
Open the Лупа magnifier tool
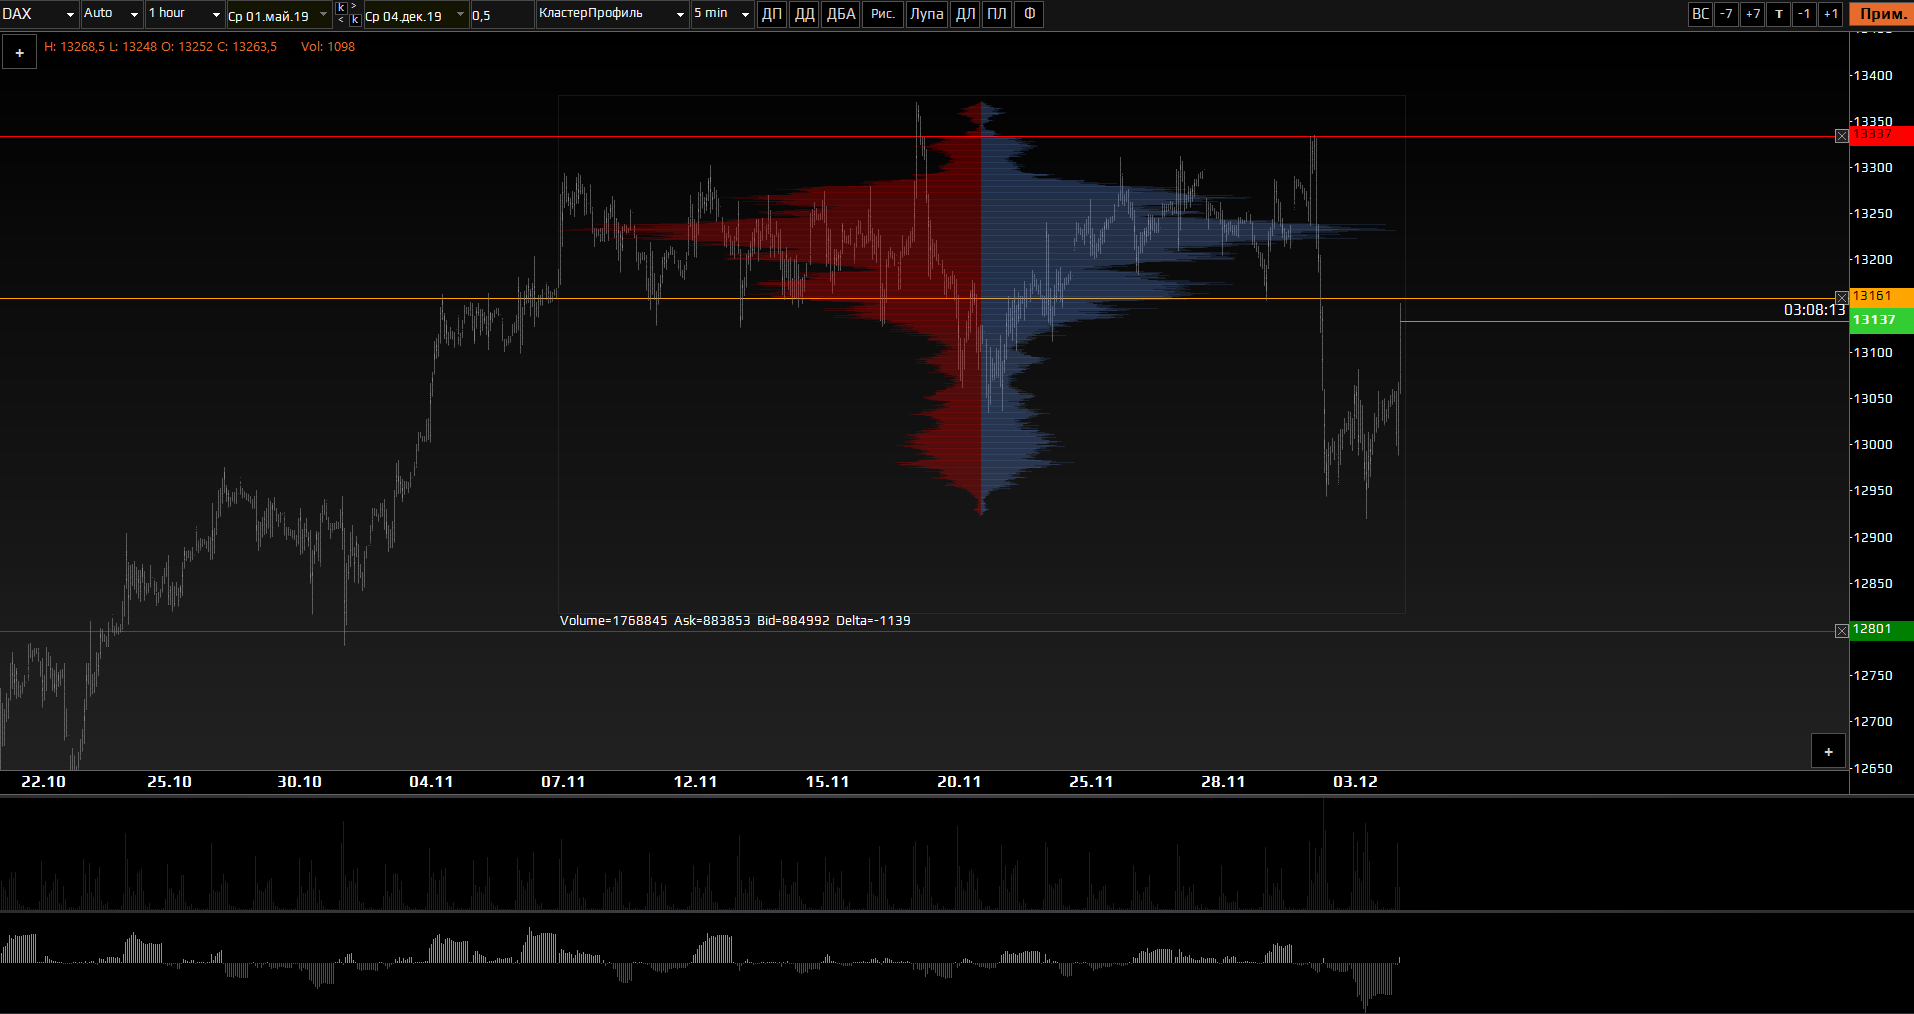(926, 14)
